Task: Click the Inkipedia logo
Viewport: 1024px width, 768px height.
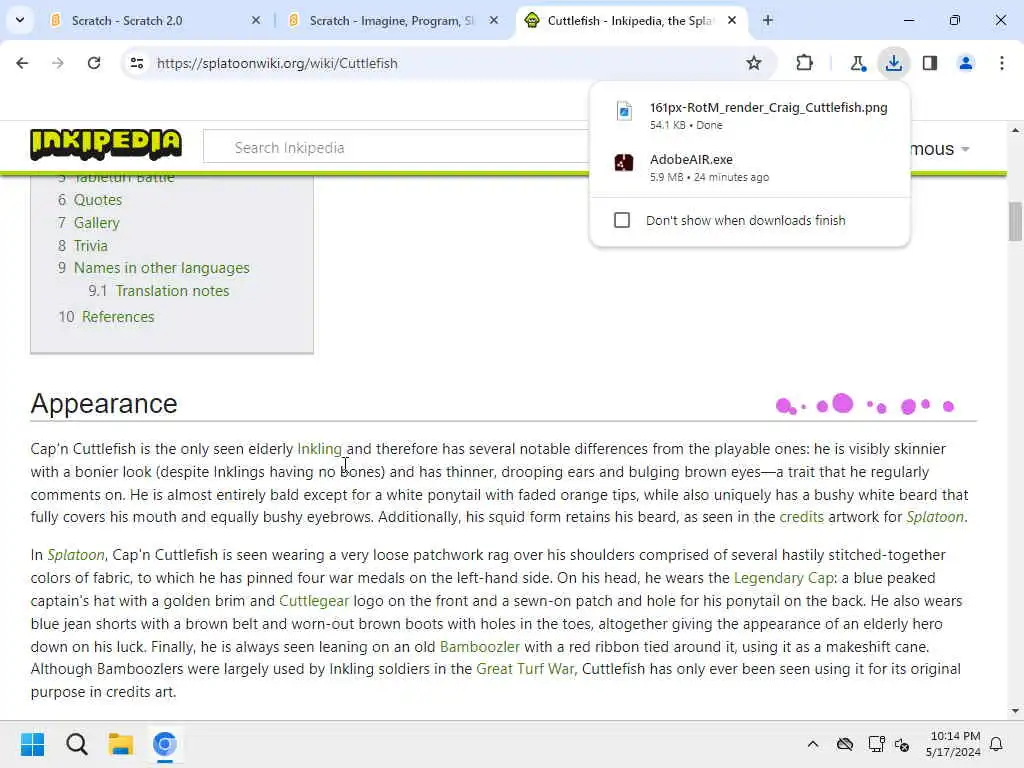Action: point(106,144)
